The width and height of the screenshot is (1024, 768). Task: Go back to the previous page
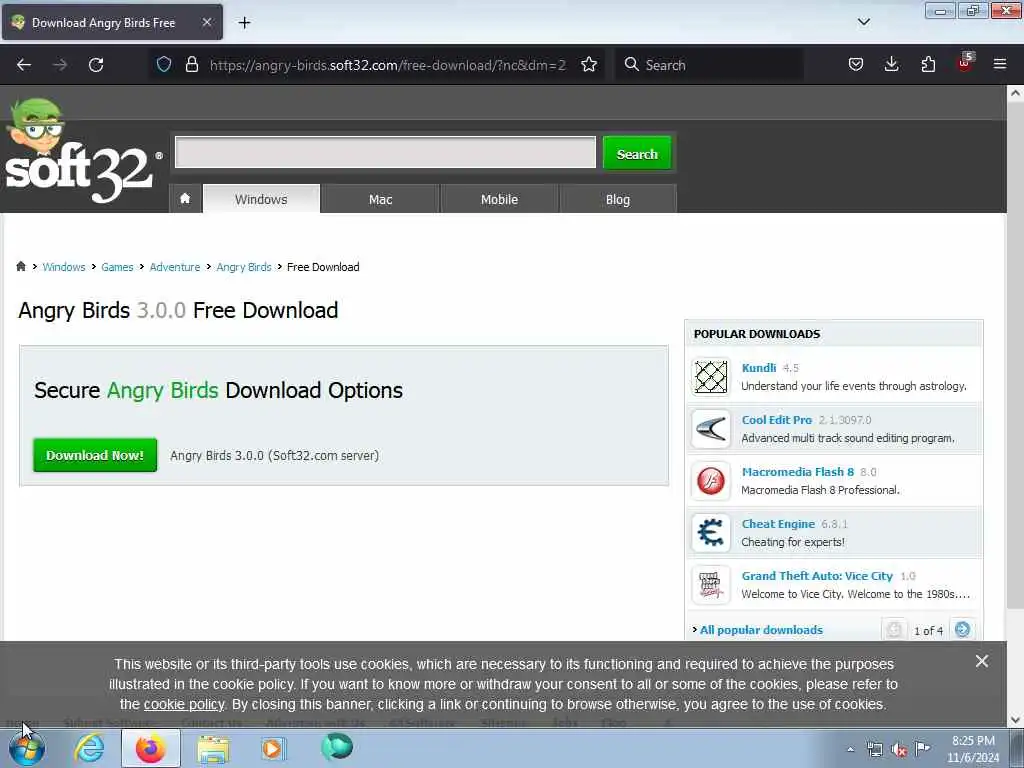click(x=24, y=65)
